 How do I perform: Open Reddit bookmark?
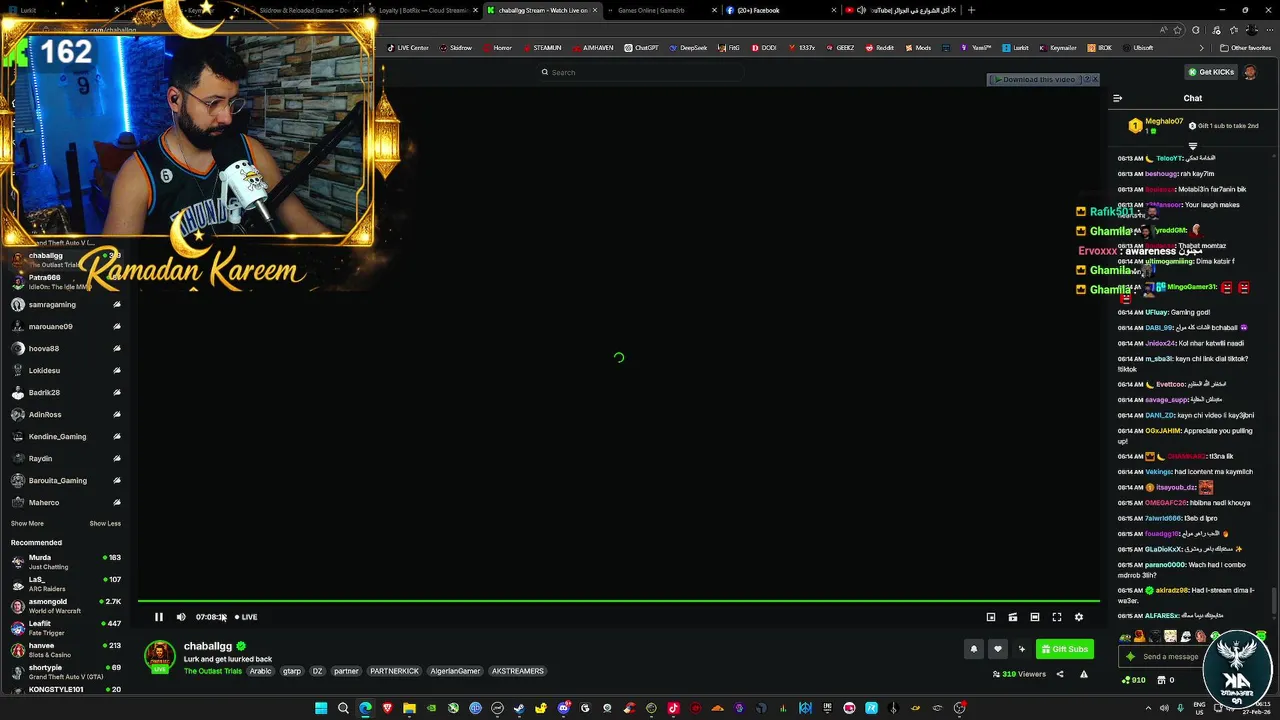pos(880,48)
